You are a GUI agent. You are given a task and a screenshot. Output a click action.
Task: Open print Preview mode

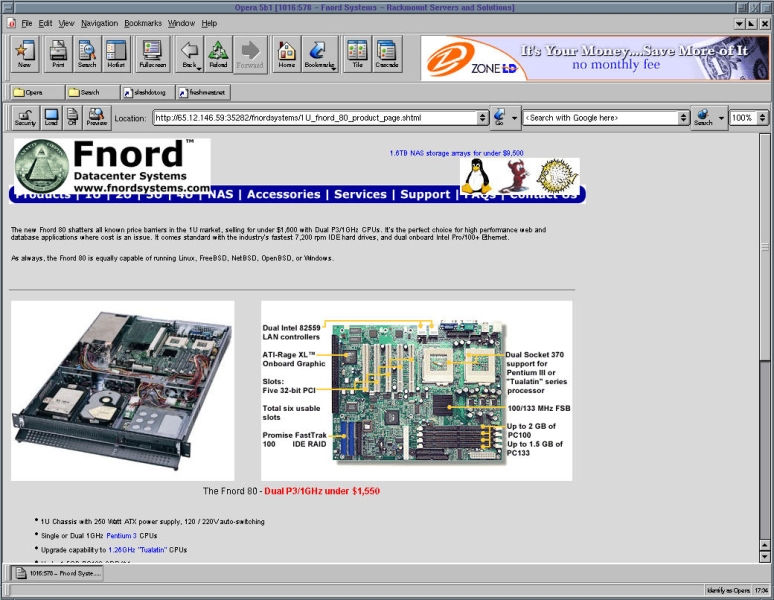click(x=97, y=118)
